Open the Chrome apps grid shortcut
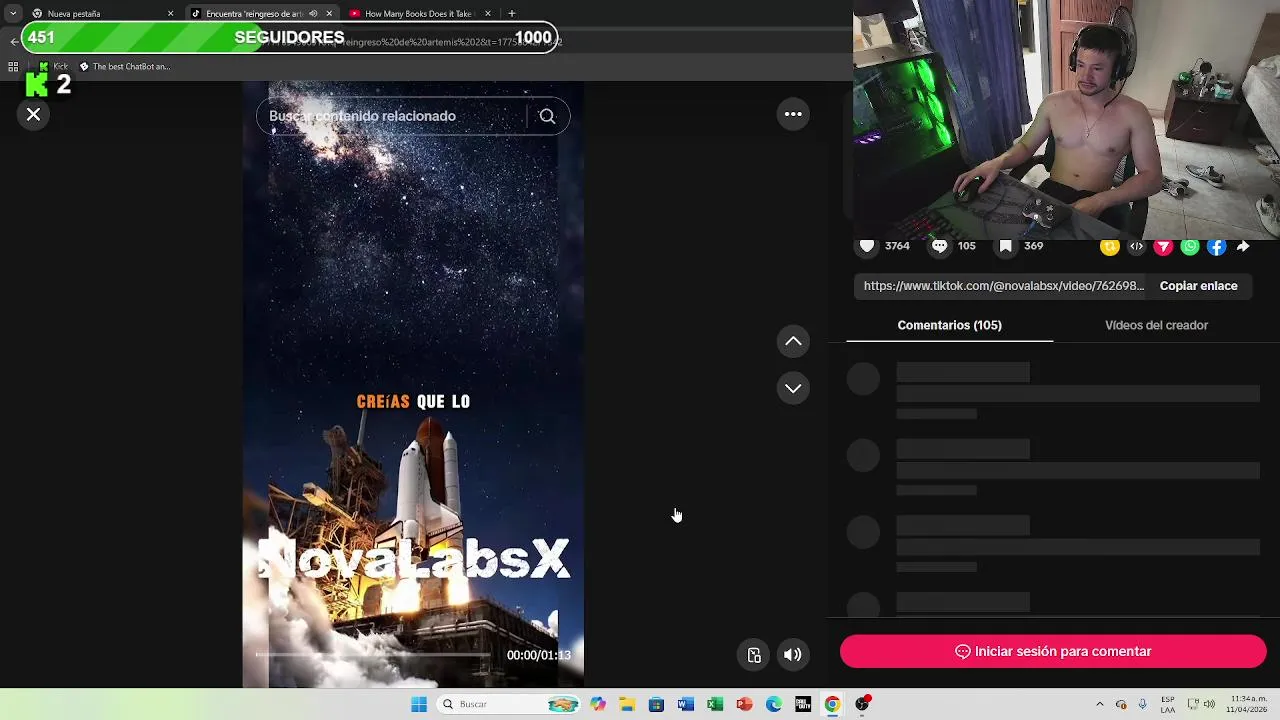This screenshot has height=720, width=1280. click(13, 67)
